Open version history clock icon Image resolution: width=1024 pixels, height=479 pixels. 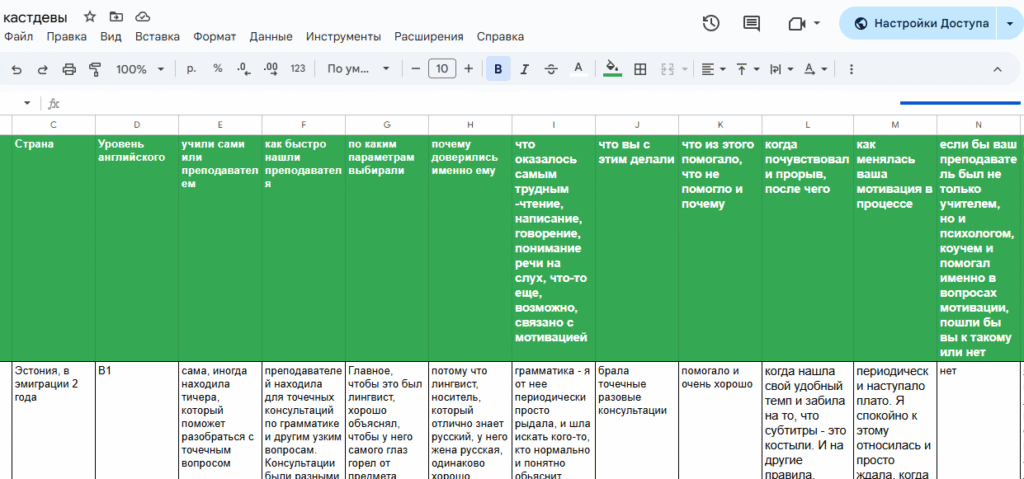[711, 24]
